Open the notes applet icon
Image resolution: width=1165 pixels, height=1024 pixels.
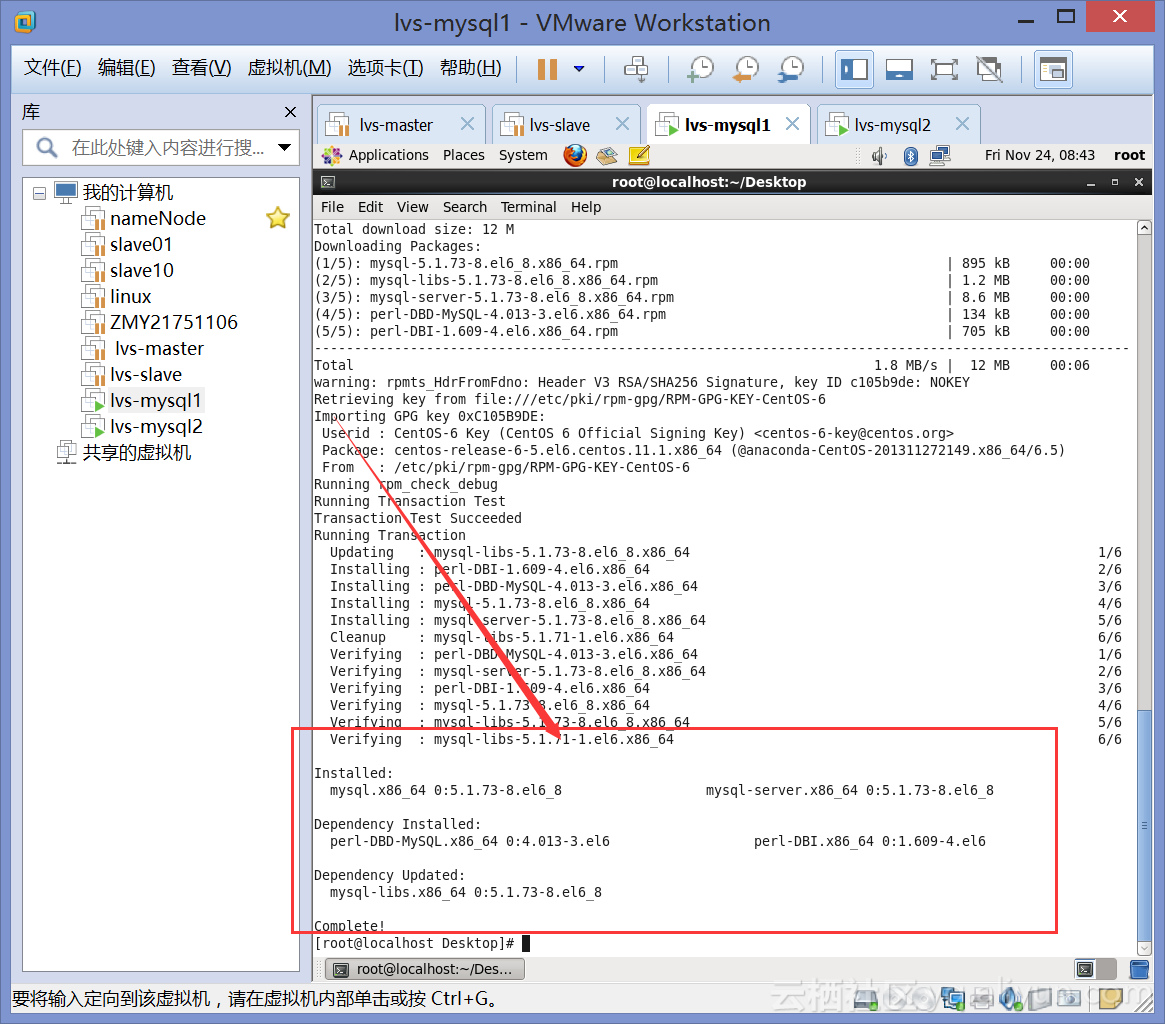[x=639, y=155]
